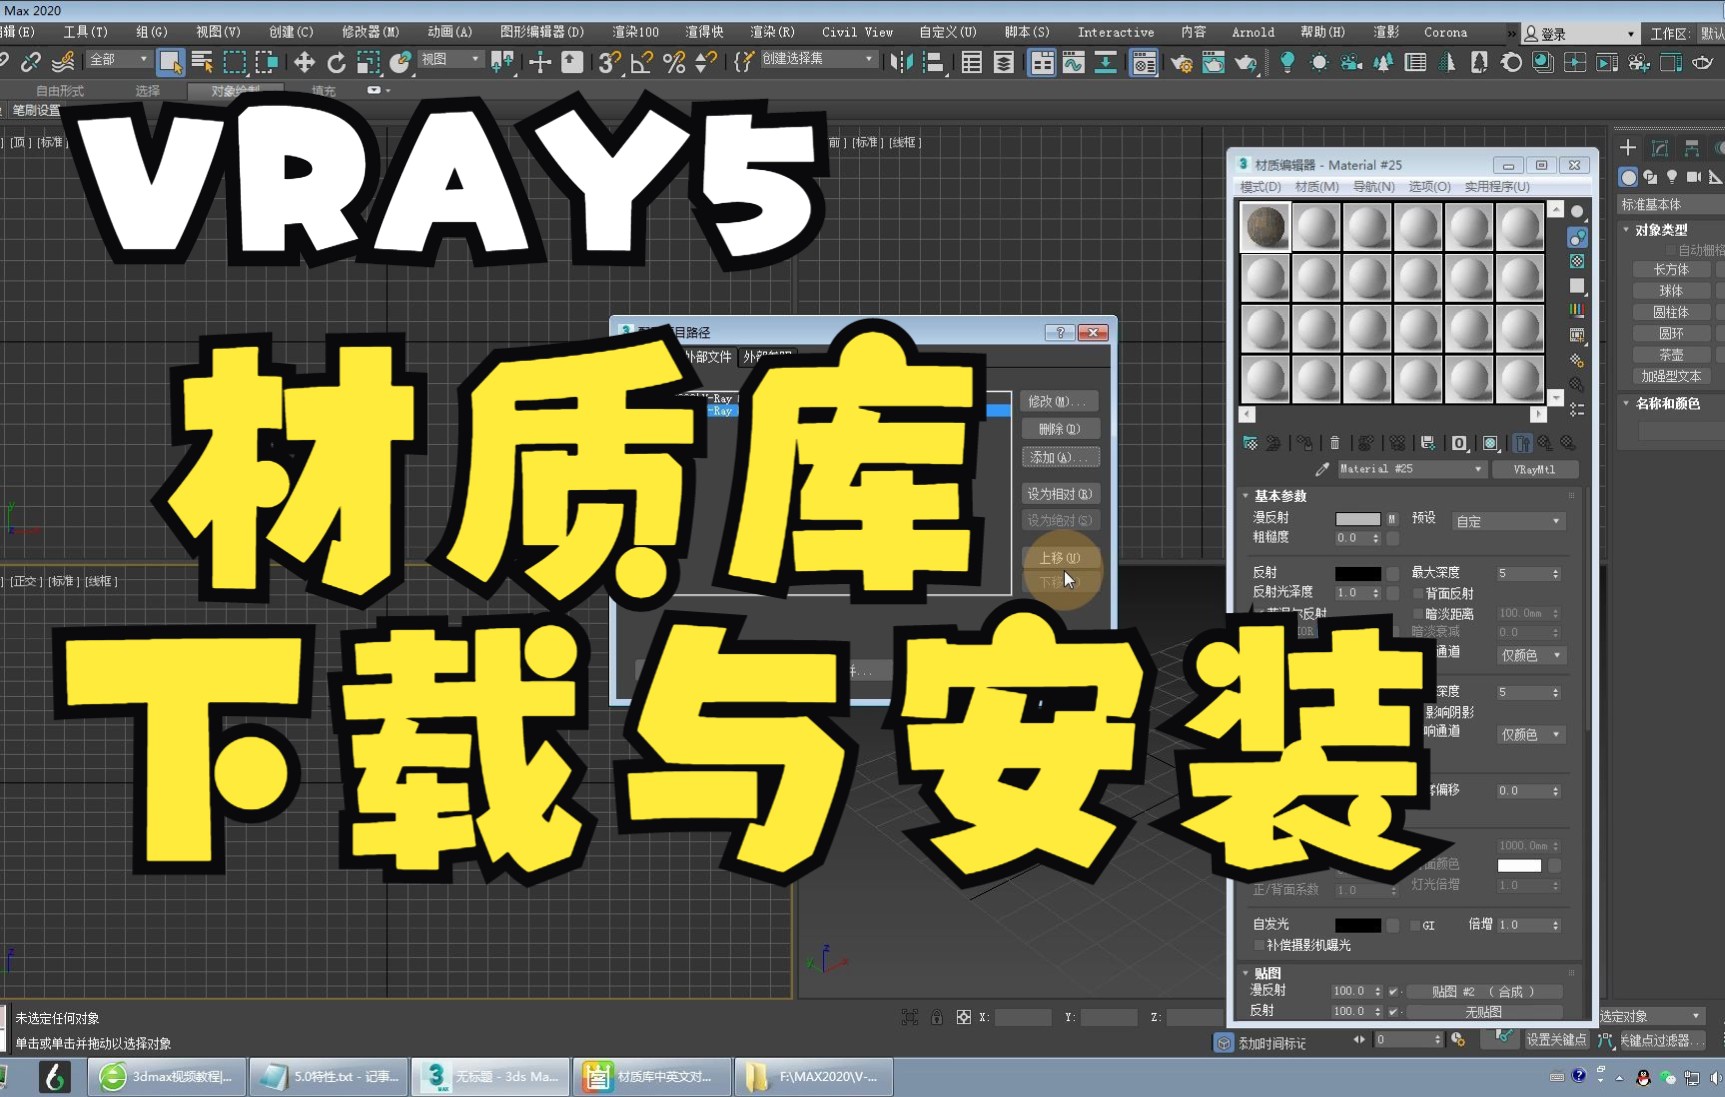Screen dimensions: 1725x1097
Task: Click the Go to Parent icon in Material Editor
Action: [x=1545, y=442]
